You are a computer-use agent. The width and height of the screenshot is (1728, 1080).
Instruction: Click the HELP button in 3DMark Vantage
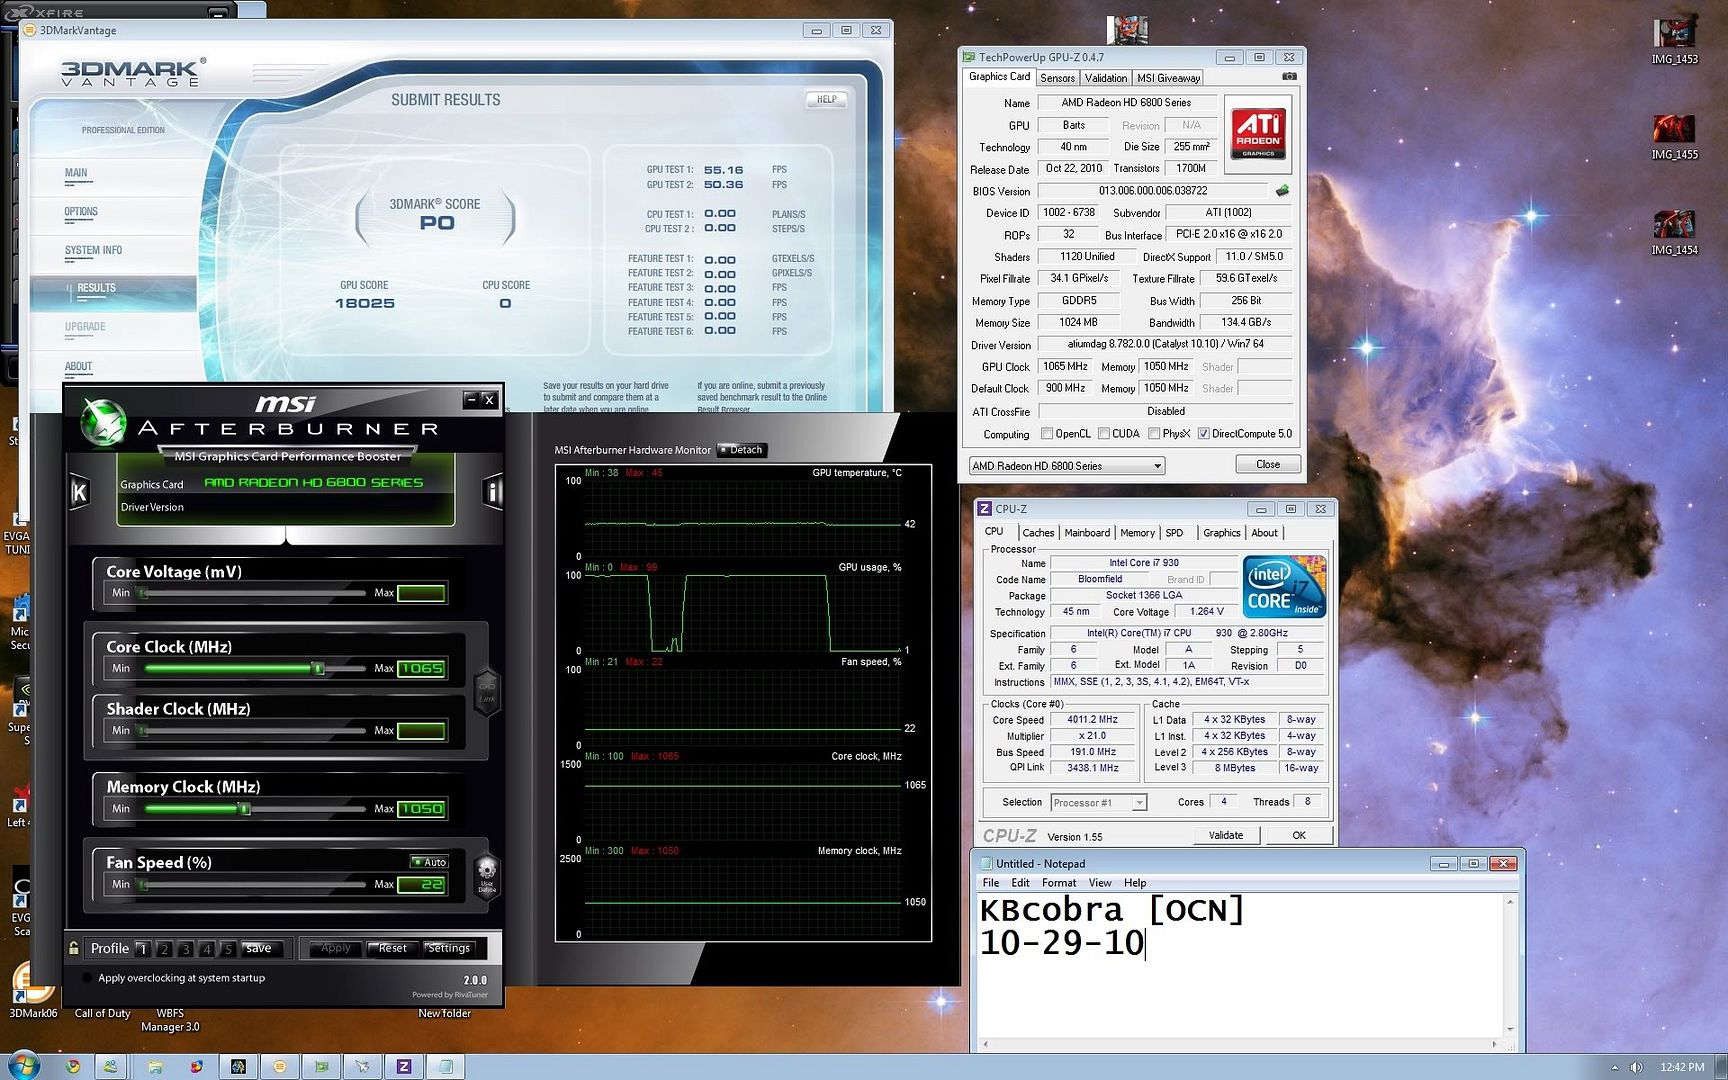pos(827,99)
